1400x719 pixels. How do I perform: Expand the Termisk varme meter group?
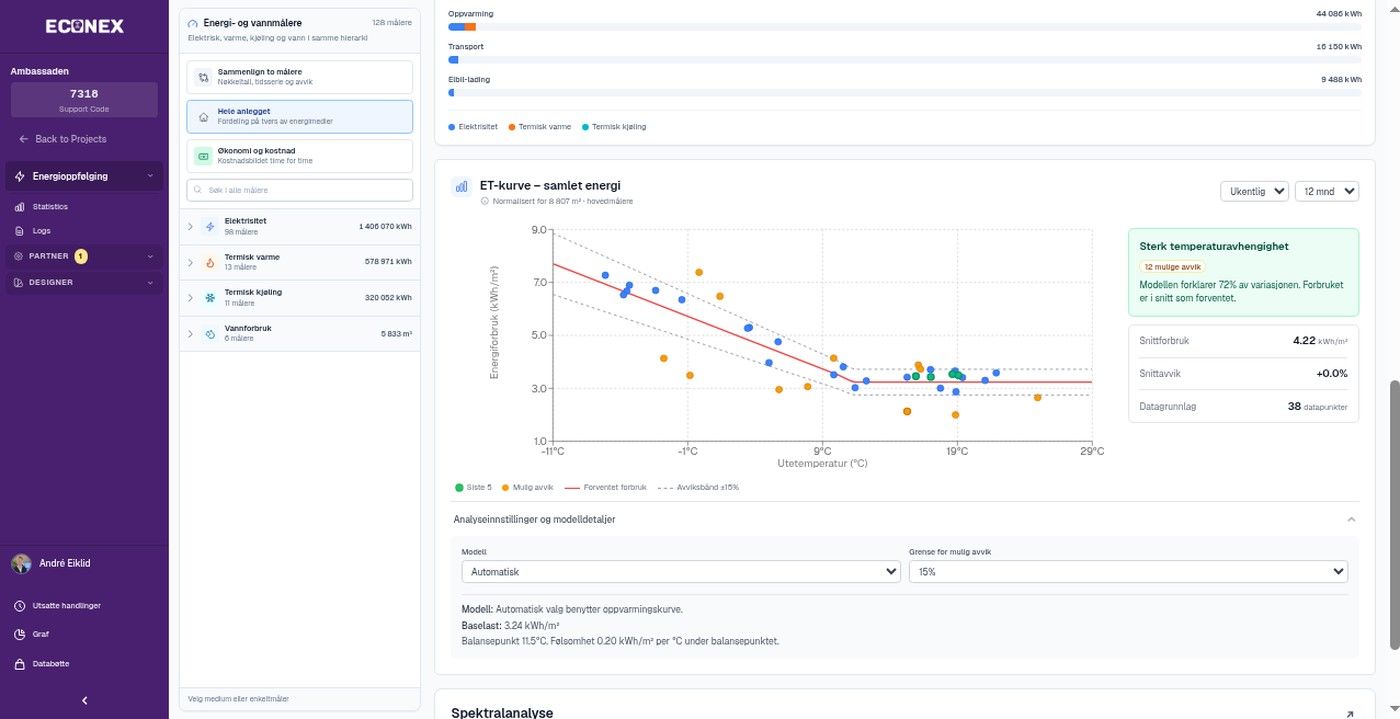pos(190,262)
